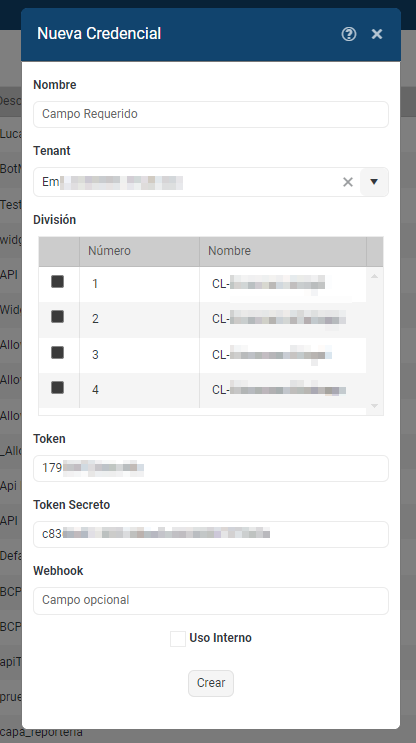
Task: Focus the Webhook optional field
Action: 211,600
